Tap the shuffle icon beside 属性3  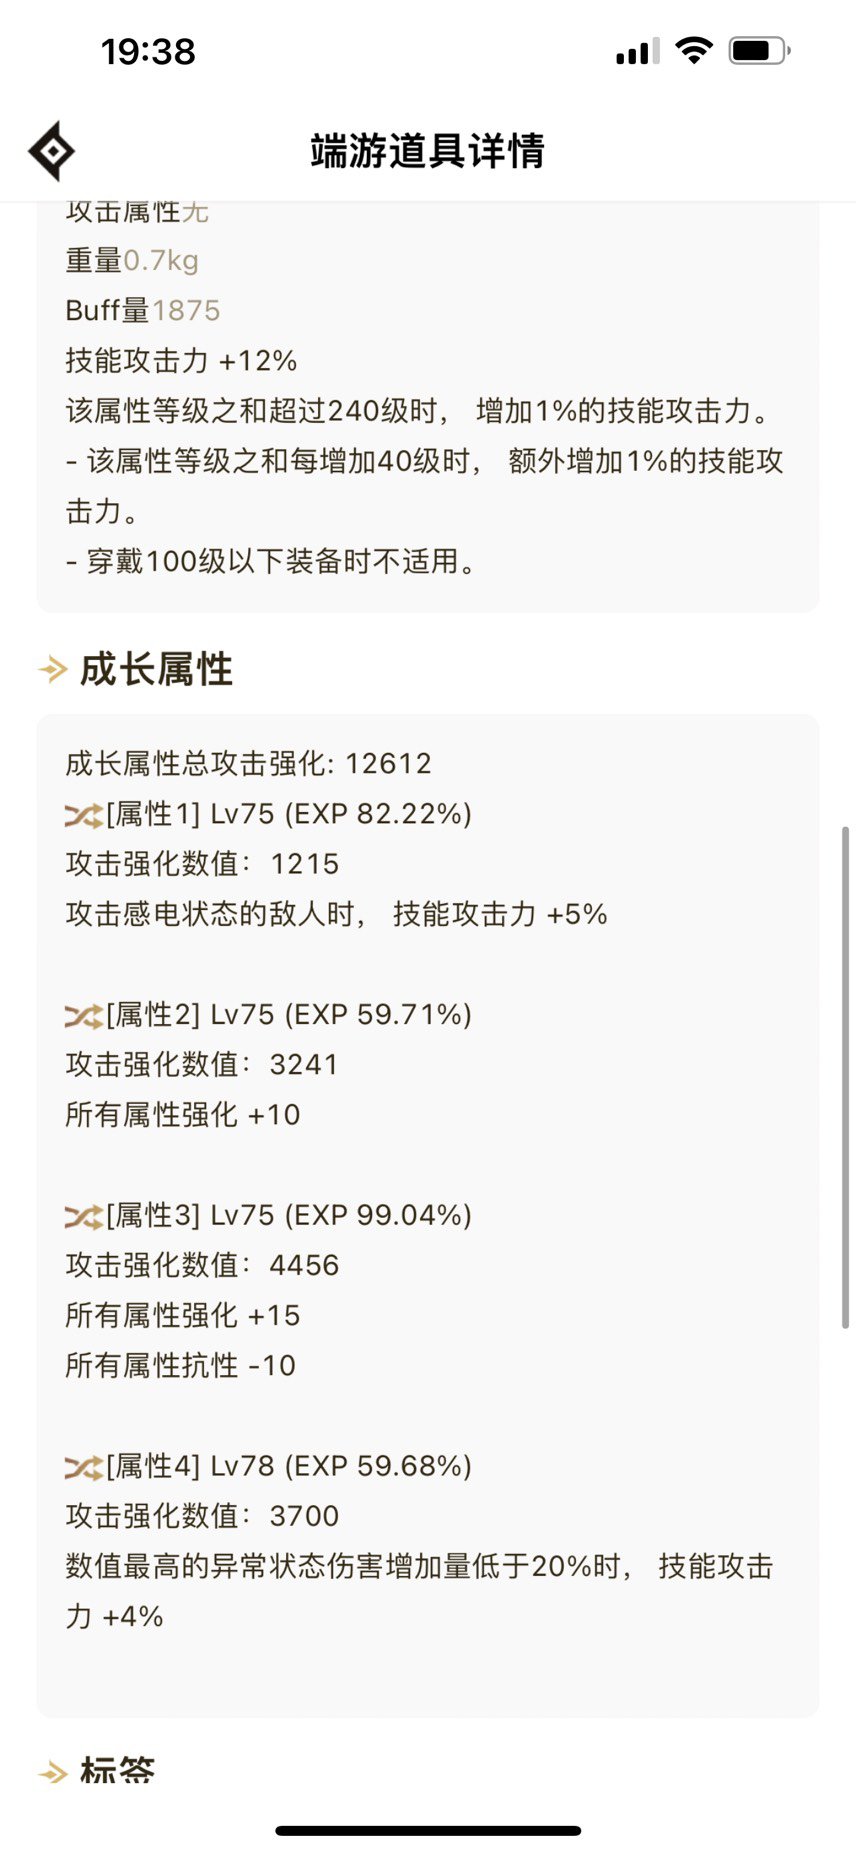[x=84, y=1216]
